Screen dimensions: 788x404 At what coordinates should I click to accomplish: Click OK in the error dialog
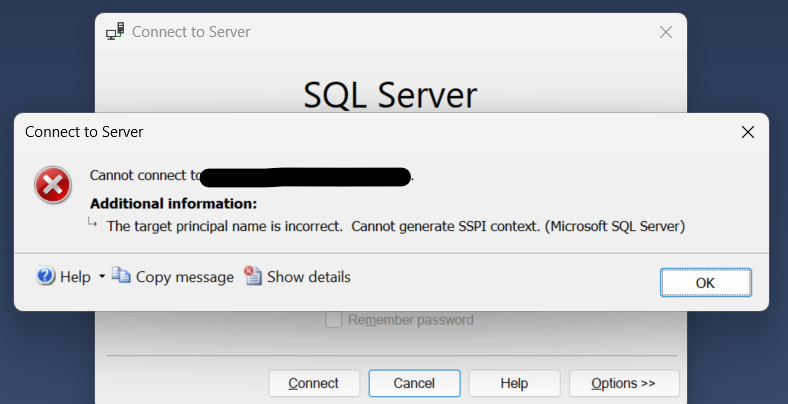point(706,282)
